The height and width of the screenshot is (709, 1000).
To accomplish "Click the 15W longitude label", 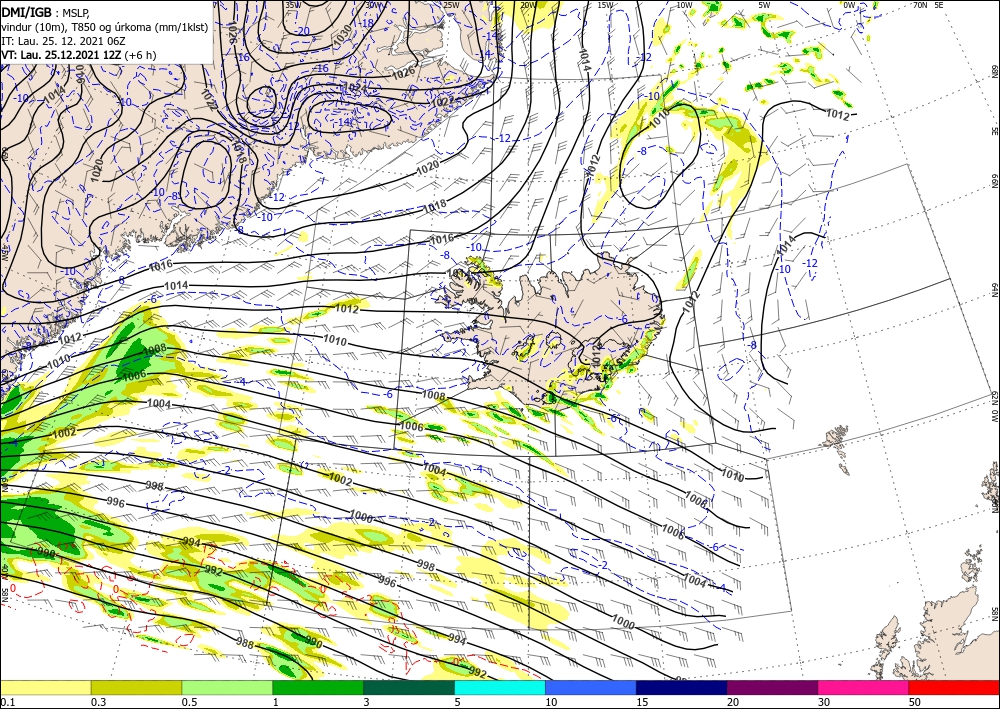I will point(605,5).
